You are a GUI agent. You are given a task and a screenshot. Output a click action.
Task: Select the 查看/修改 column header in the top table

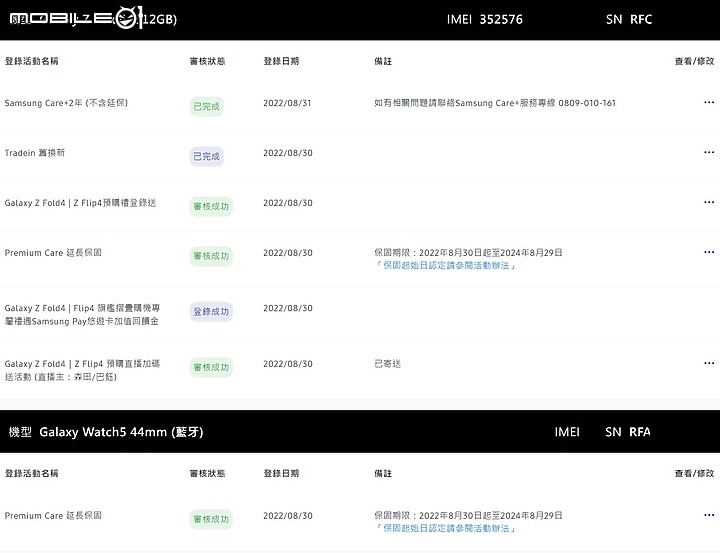pos(694,61)
